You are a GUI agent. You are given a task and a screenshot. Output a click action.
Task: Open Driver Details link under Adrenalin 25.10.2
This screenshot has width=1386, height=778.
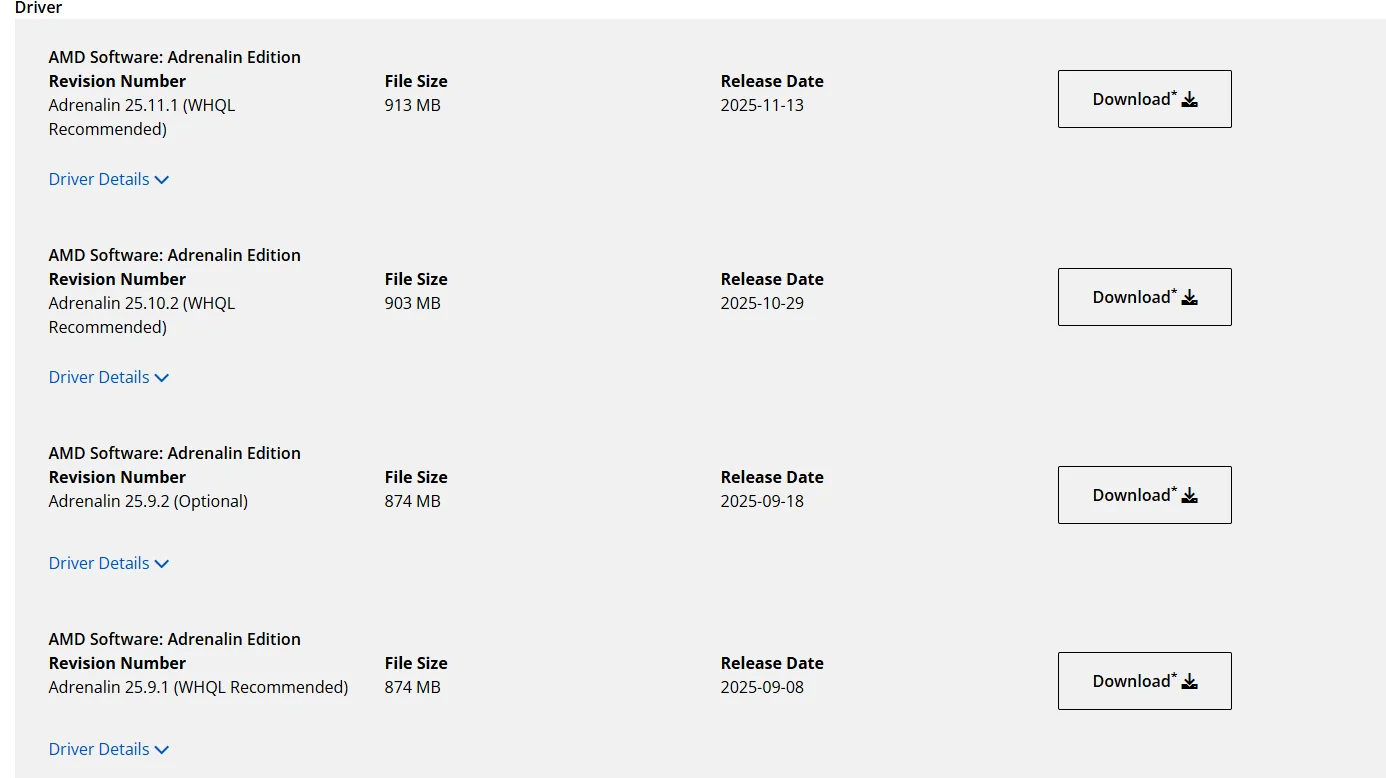pos(99,377)
